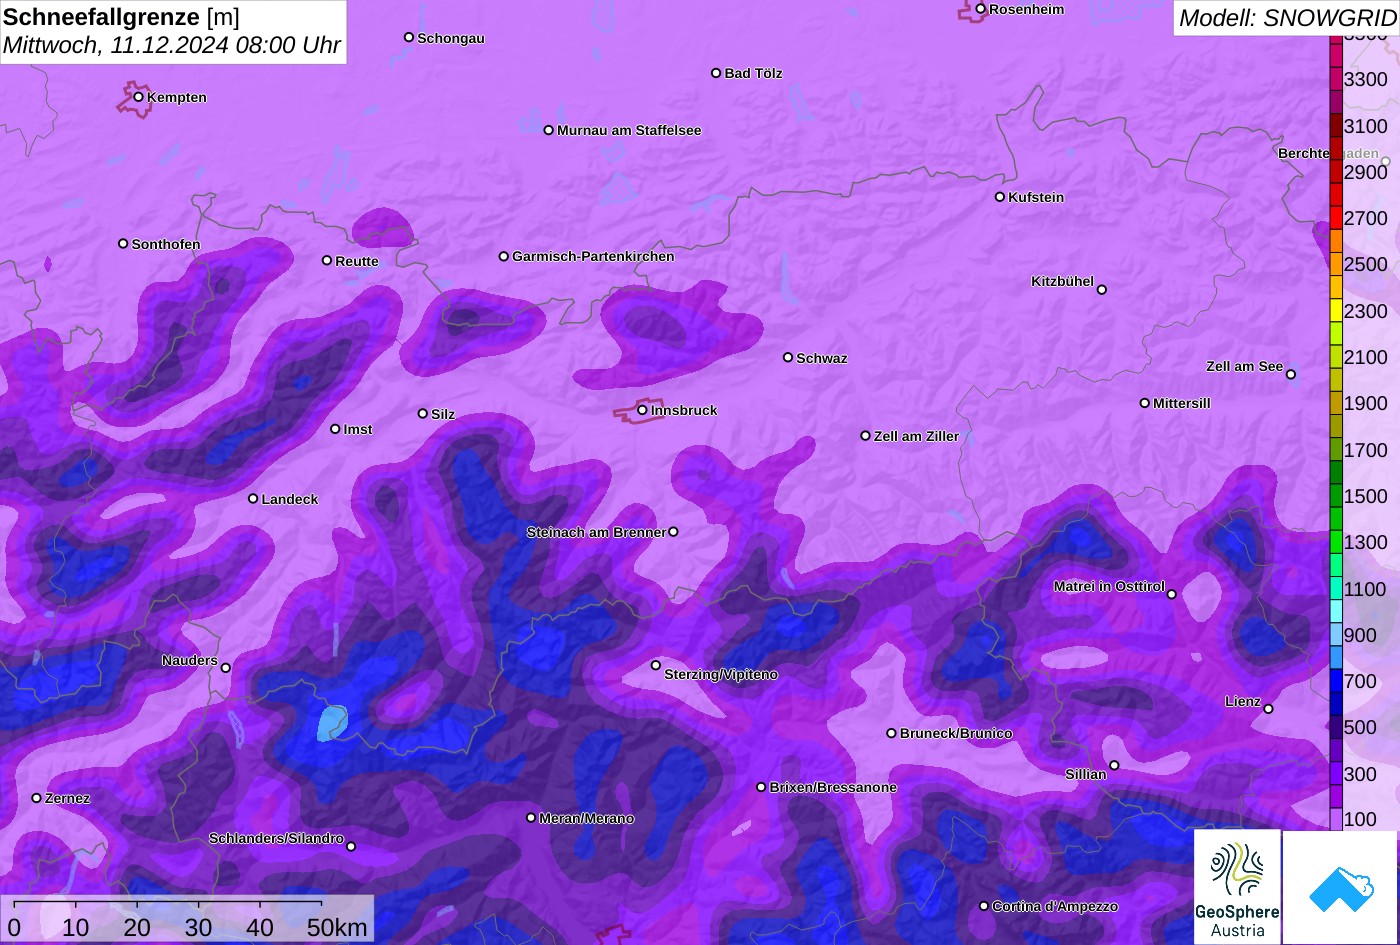Viewport: 1400px width, 945px height.
Task: Click the 1100 cyan legend swatch
Action: click(1336, 588)
